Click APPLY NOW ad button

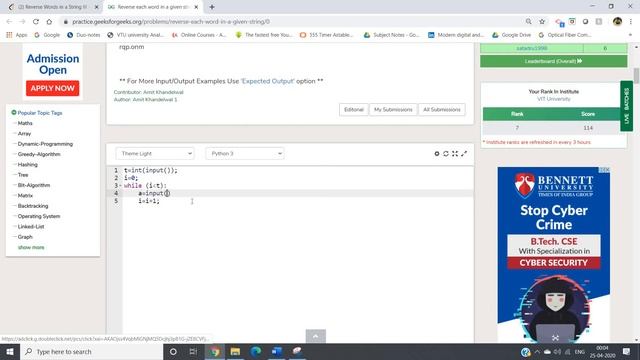coord(53,88)
